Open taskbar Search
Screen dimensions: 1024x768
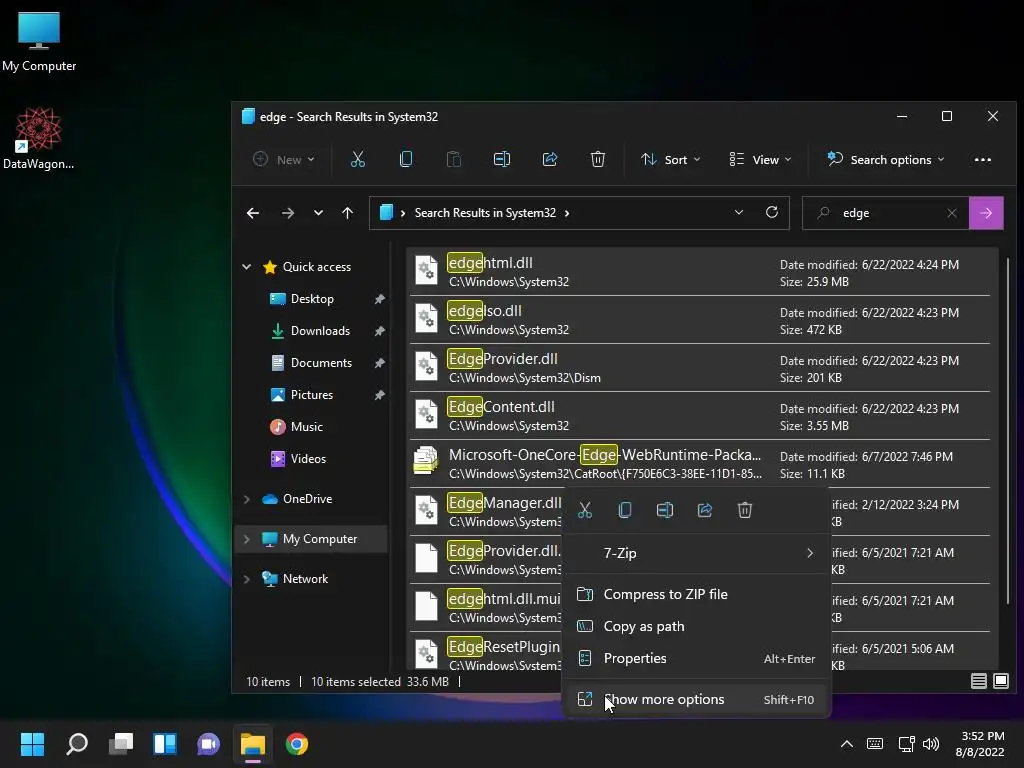(77, 744)
